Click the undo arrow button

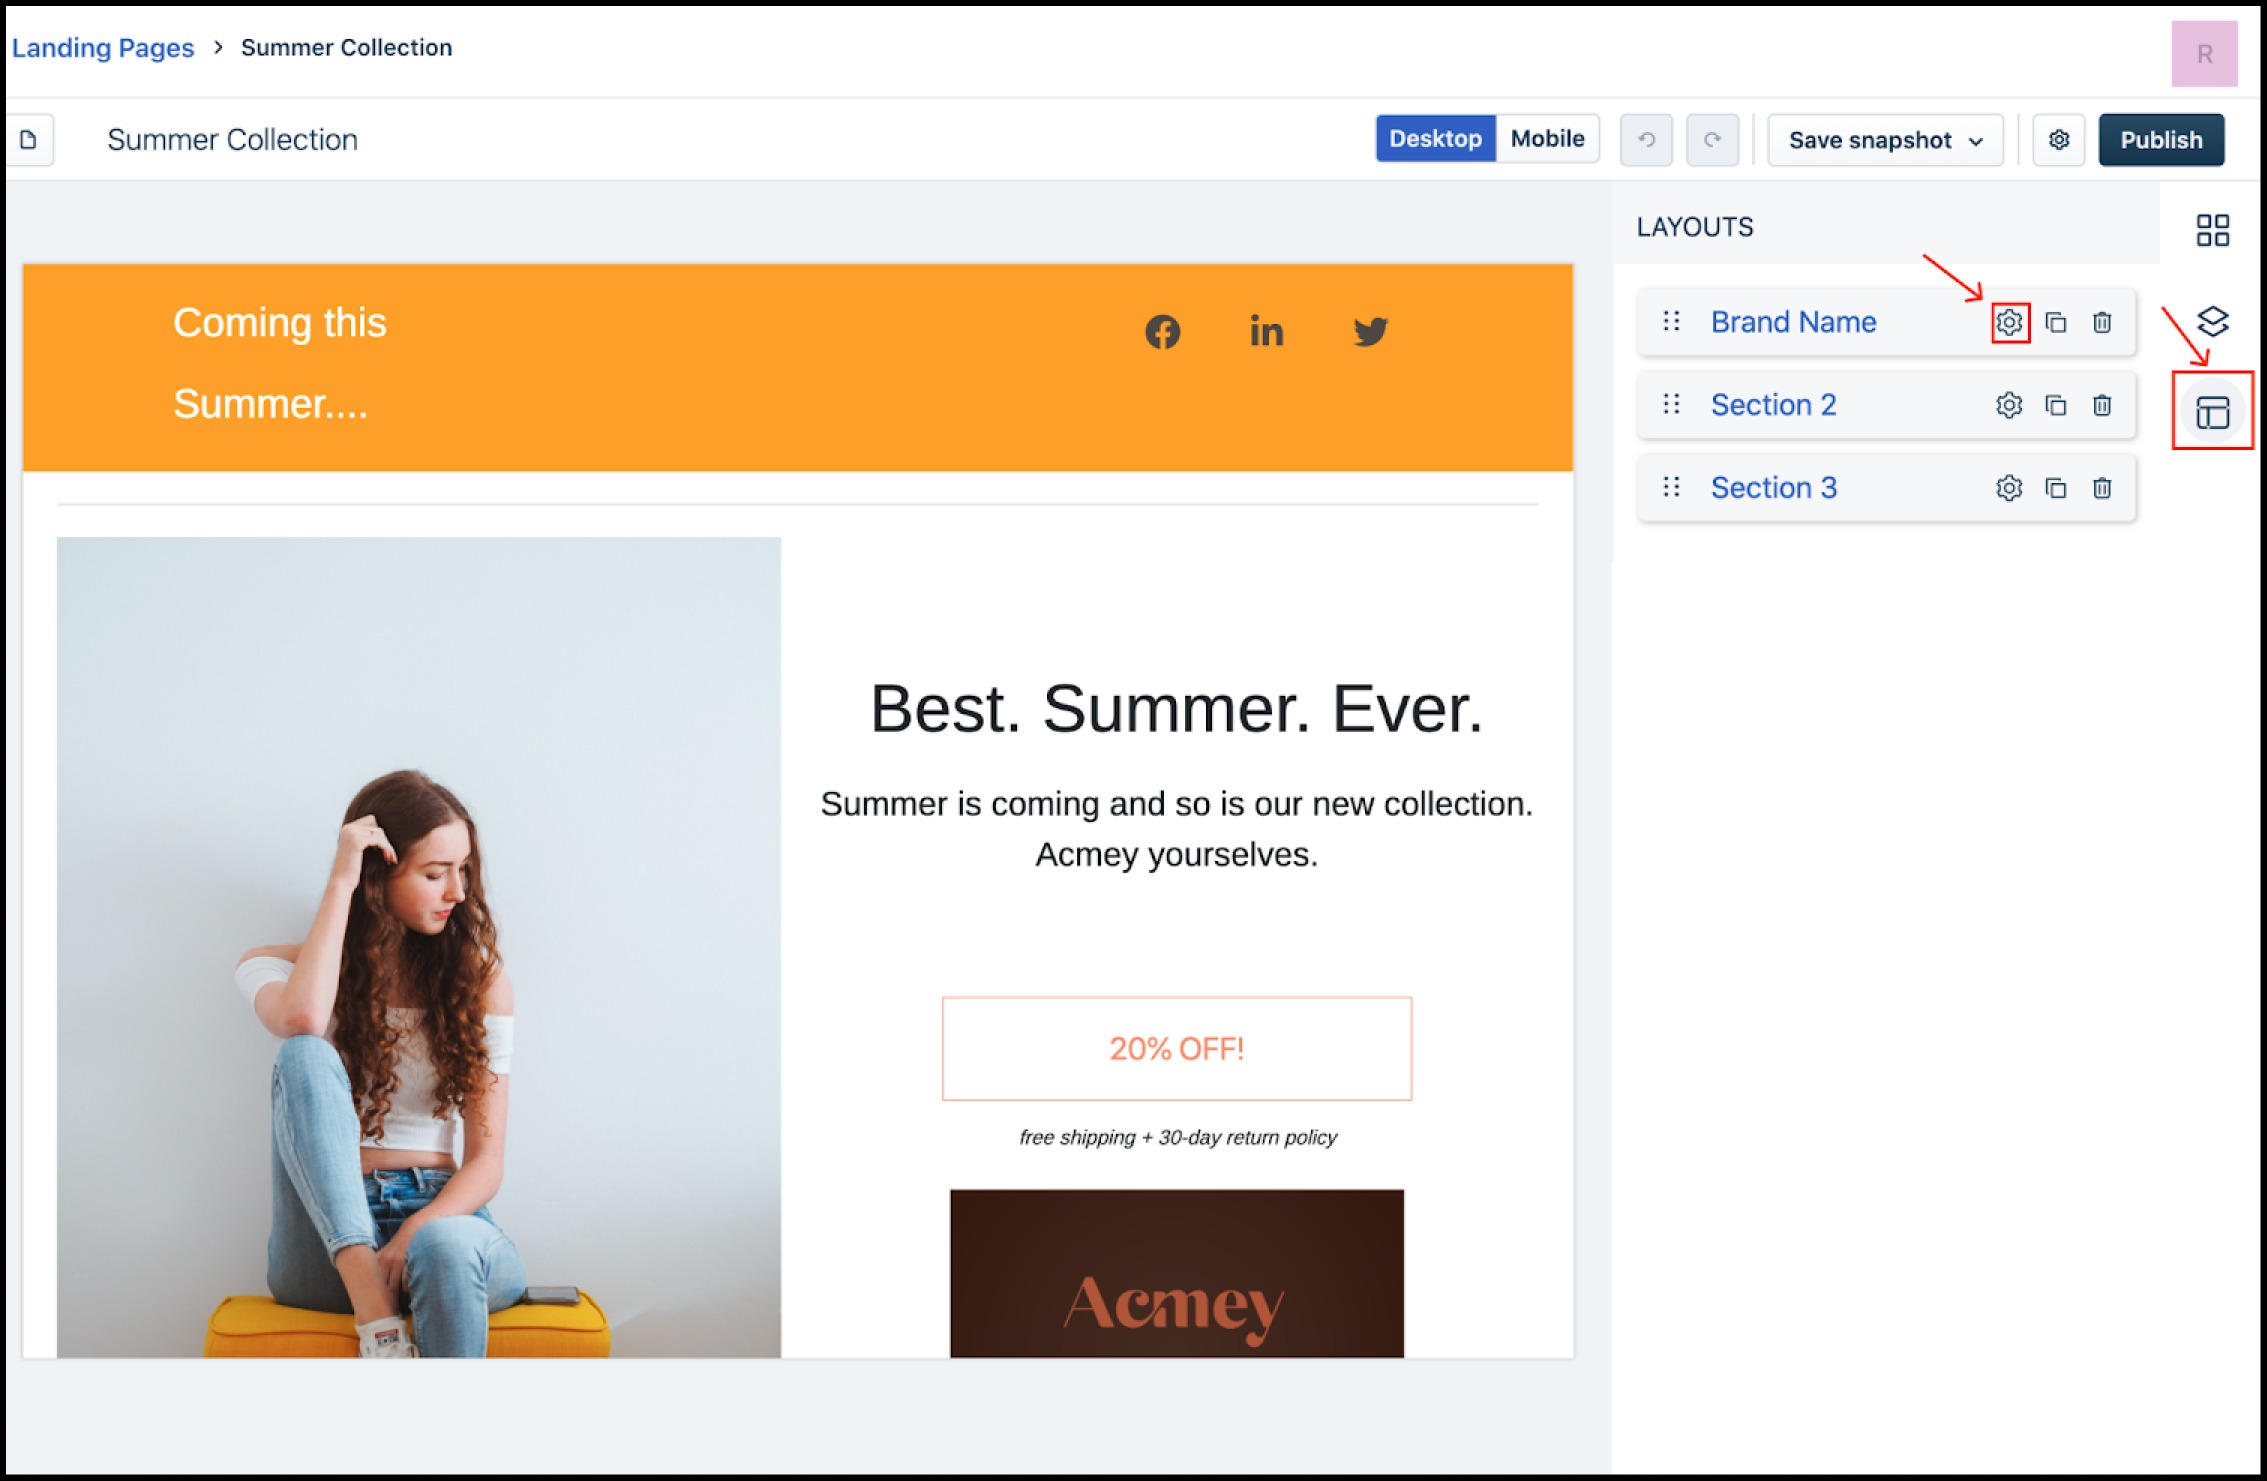[1646, 139]
